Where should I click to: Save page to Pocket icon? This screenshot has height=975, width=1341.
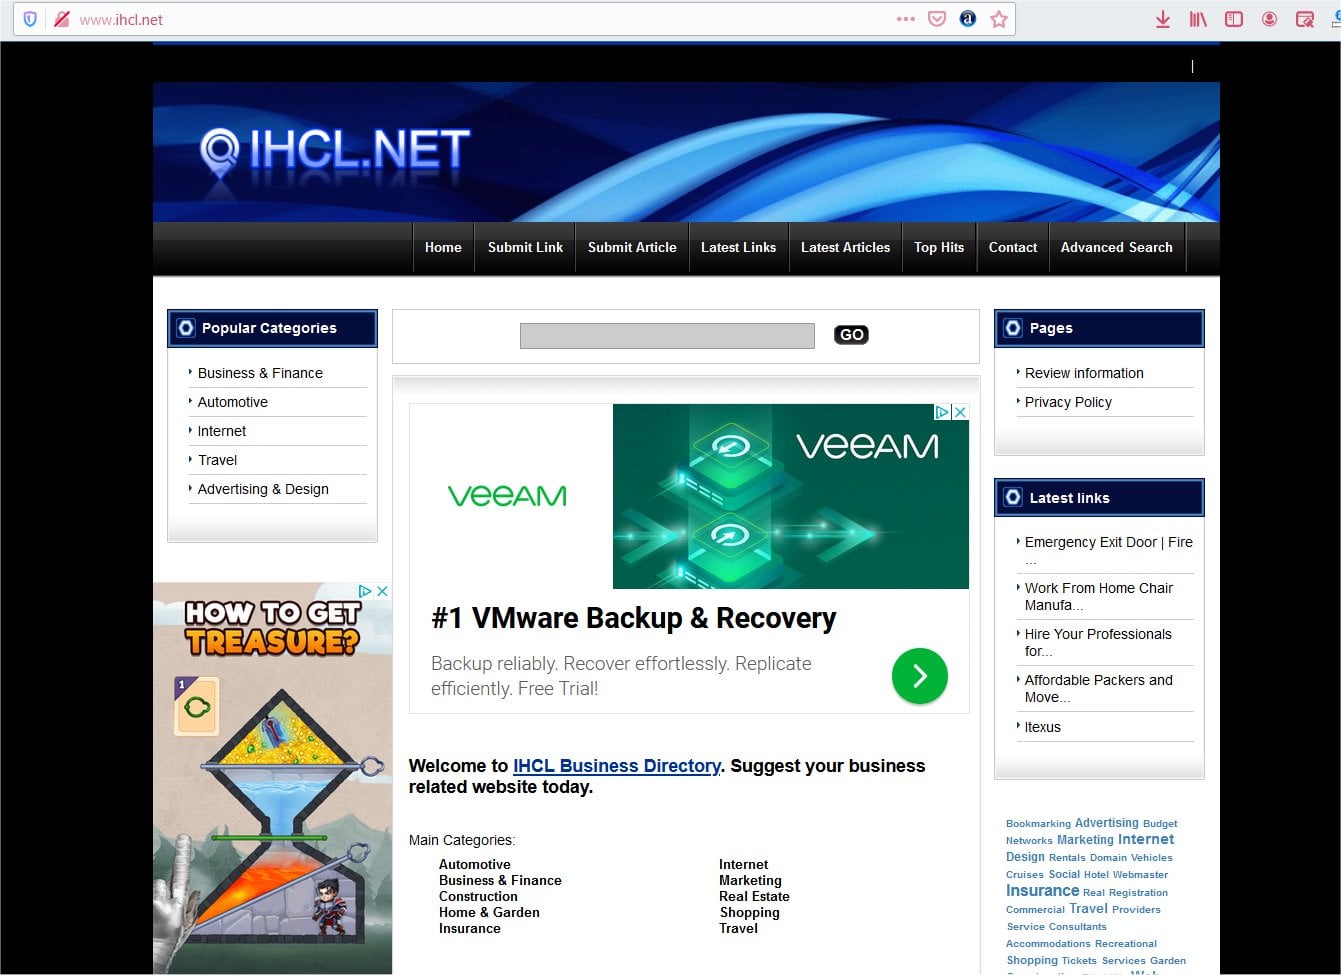pos(937,19)
